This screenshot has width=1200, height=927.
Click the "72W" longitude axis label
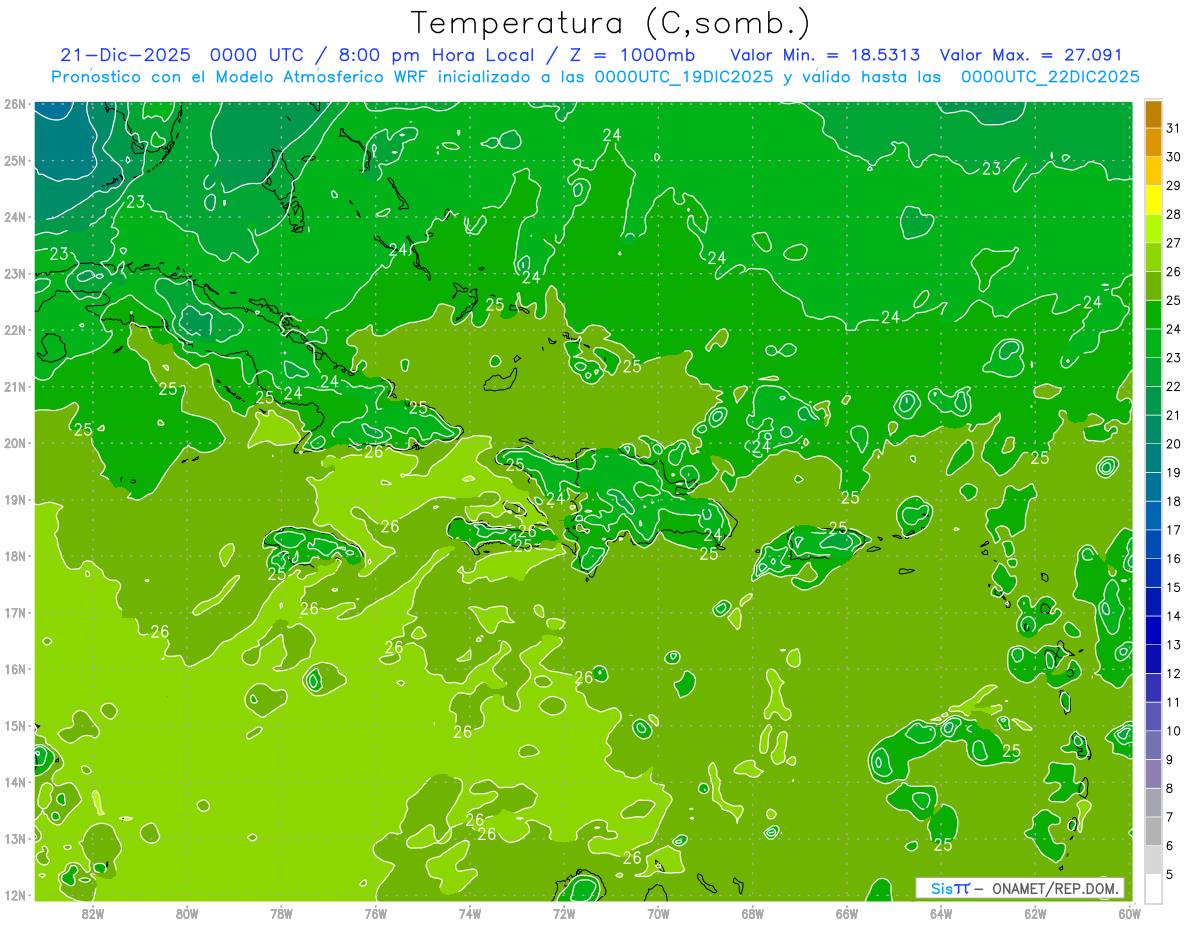pyautogui.click(x=564, y=913)
